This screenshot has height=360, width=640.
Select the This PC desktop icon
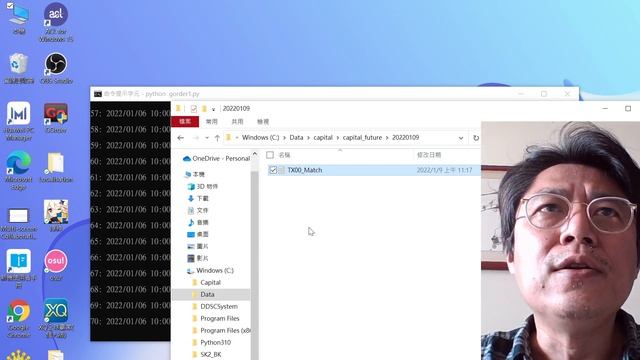[x=18, y=18]
